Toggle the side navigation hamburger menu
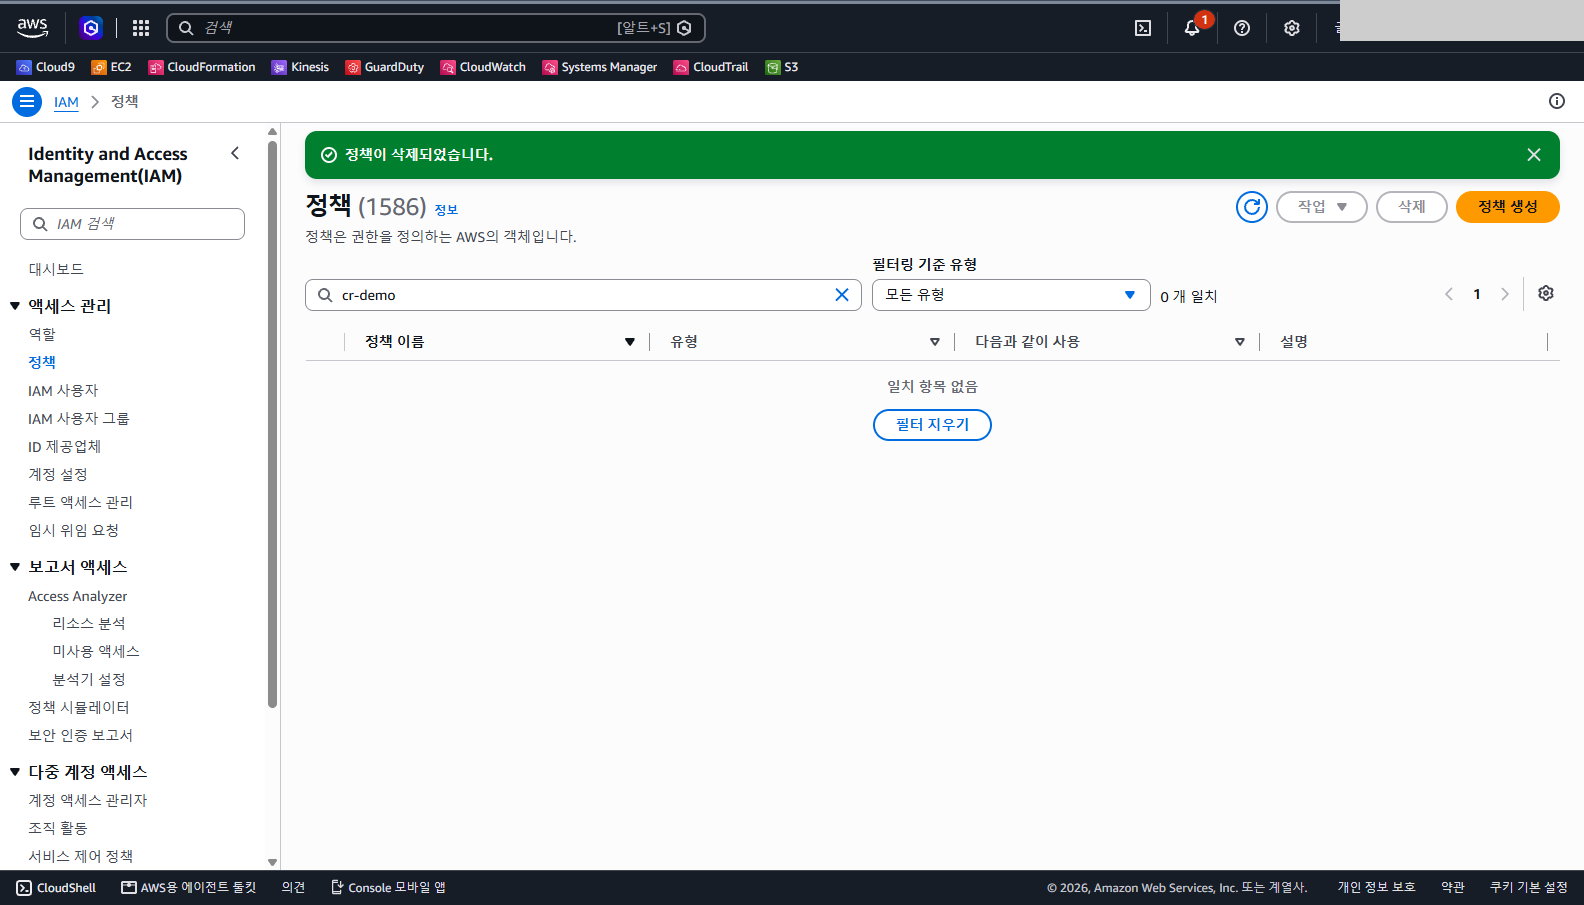Screen dimensions: 1584x905 point(27,102)
